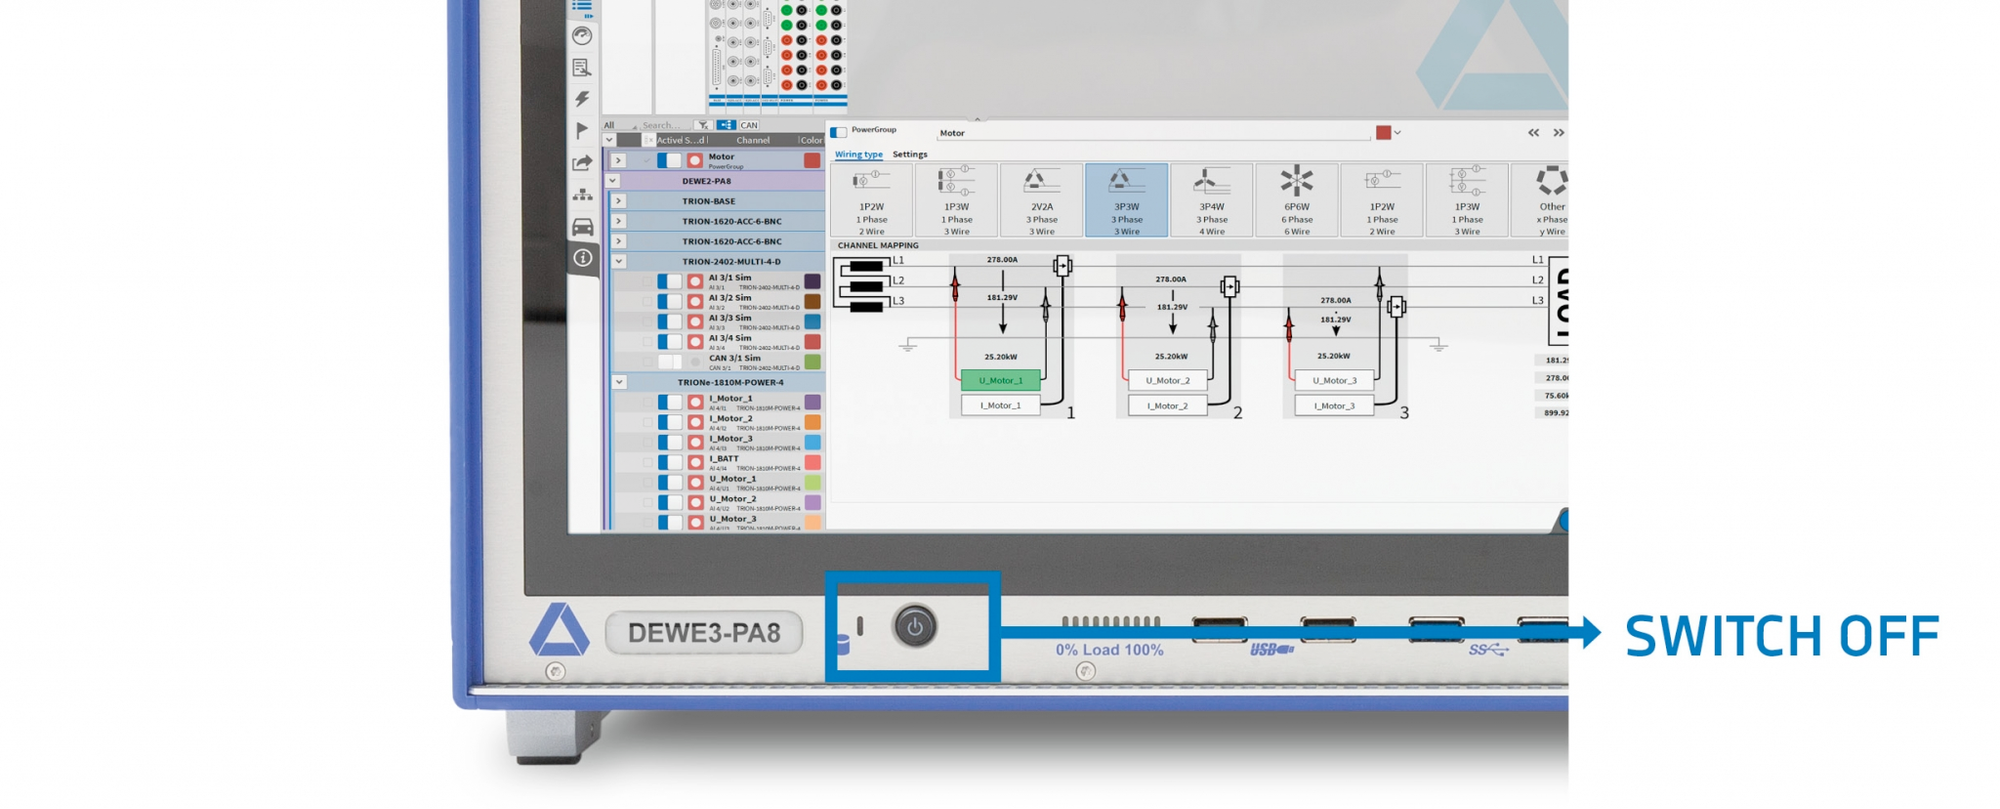This screenshot has height=809, width=2000.
Task: Sort by the Color column header
Action: tap(811, 140)
